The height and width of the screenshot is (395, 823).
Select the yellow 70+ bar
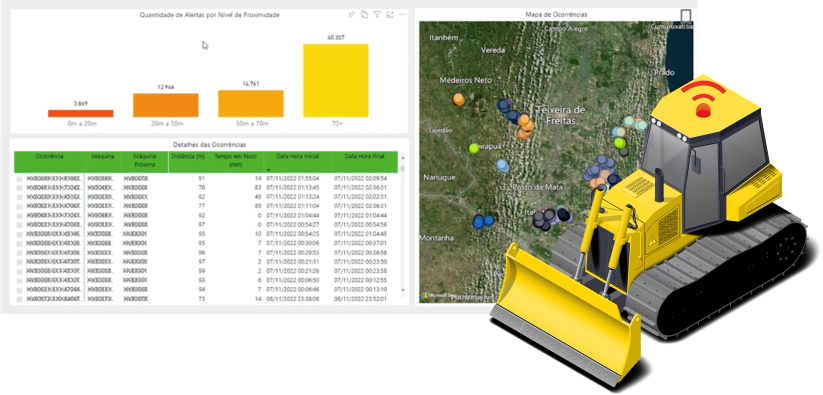(x=335, y=80)
